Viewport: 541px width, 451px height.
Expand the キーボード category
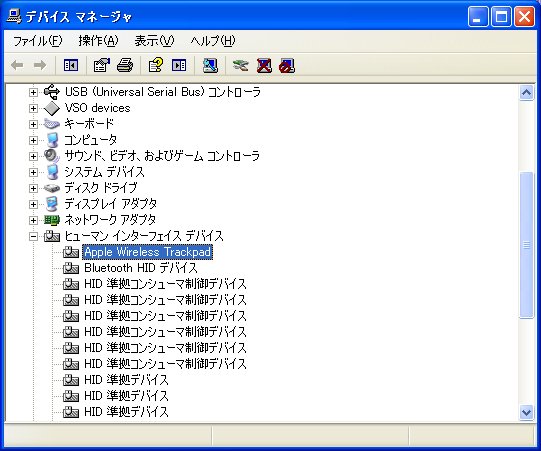pos(33,124)
